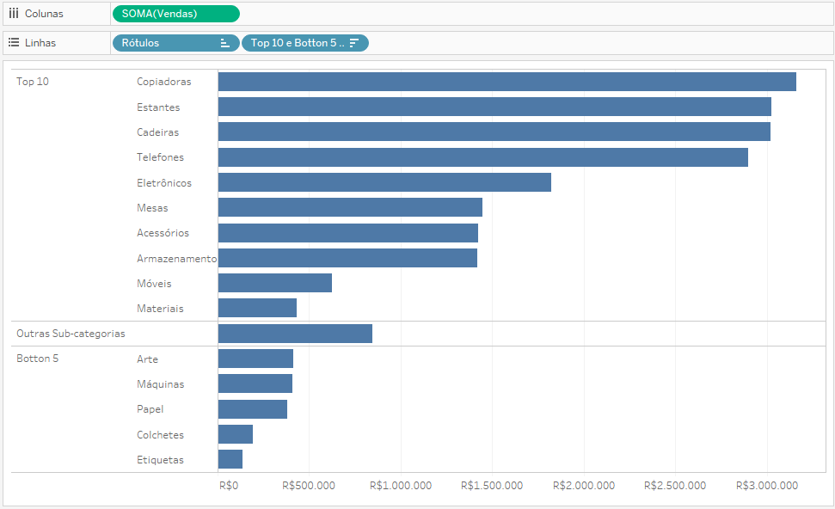Select the Acessórios bar
835x509 pixels.
348,233
